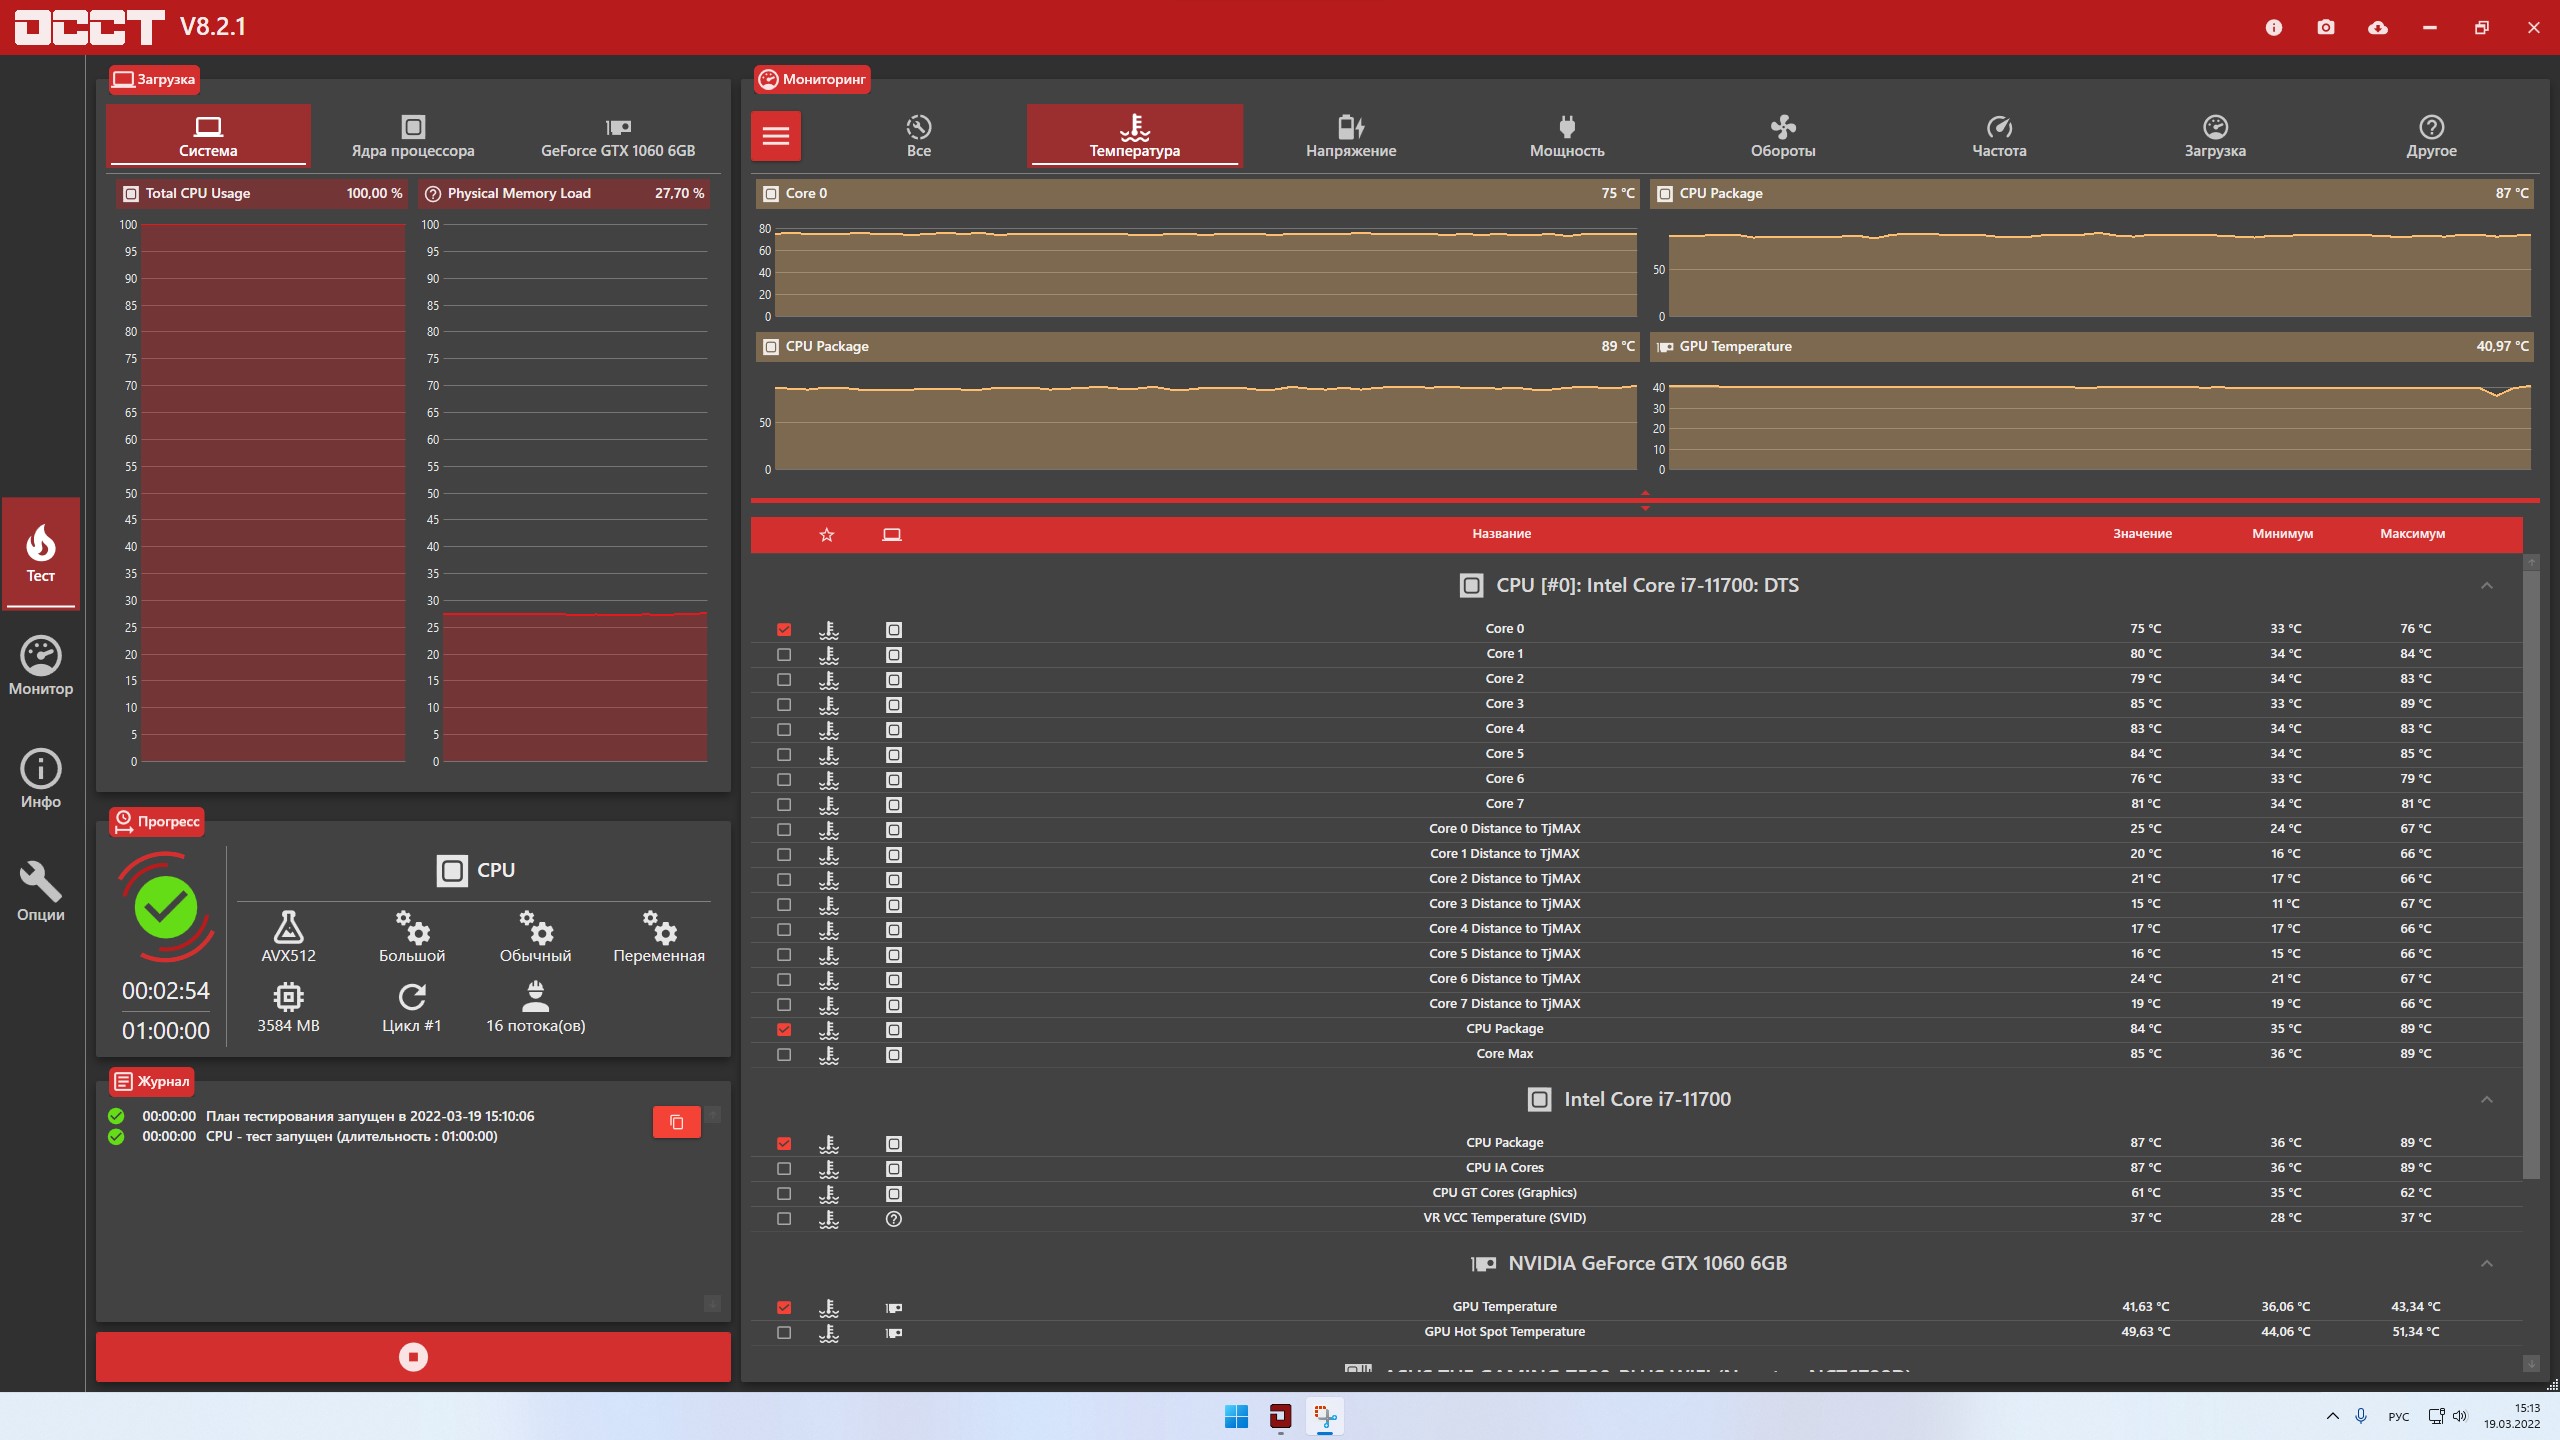The image size is (2560, 1440).
Task: Uncheck the GPU Temperature checkbox
Action: (x=784, y=1308)
